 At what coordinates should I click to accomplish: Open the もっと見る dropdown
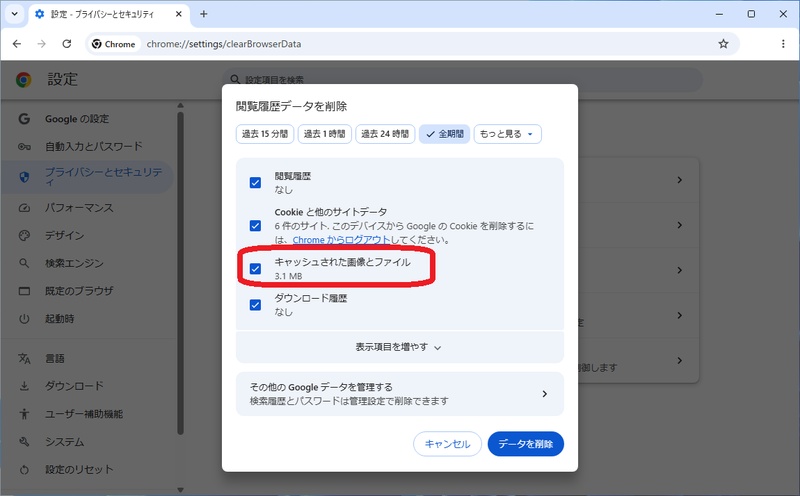pos(507,134)
